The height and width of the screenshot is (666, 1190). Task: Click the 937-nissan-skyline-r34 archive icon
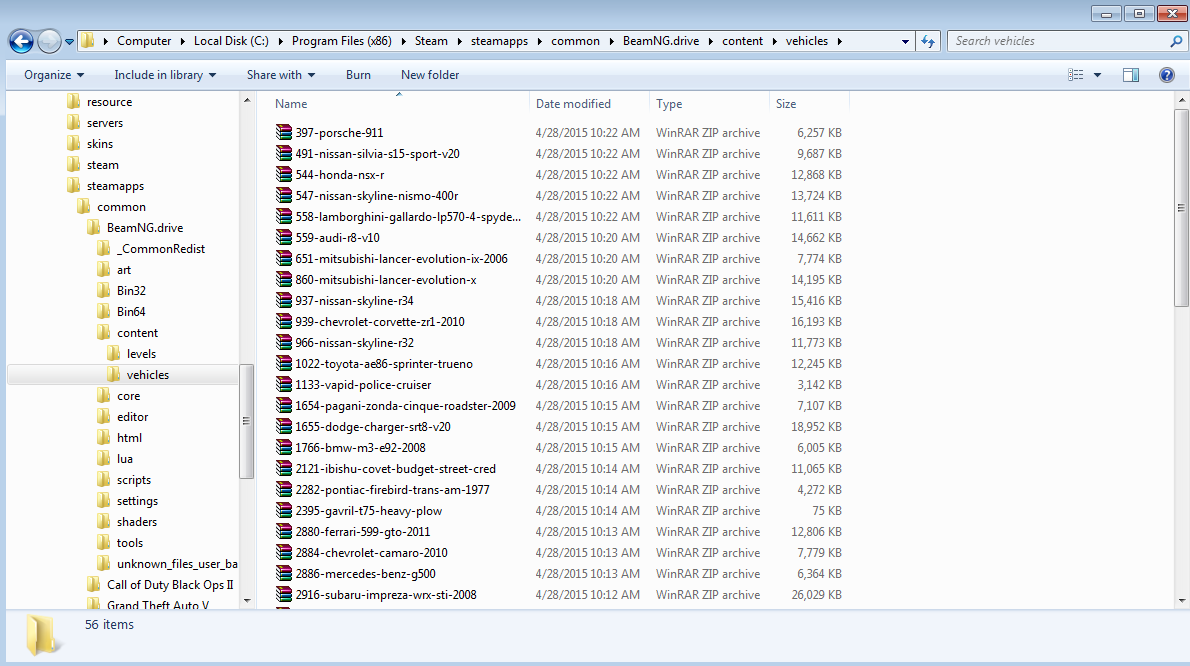click(x=284, y=301)
